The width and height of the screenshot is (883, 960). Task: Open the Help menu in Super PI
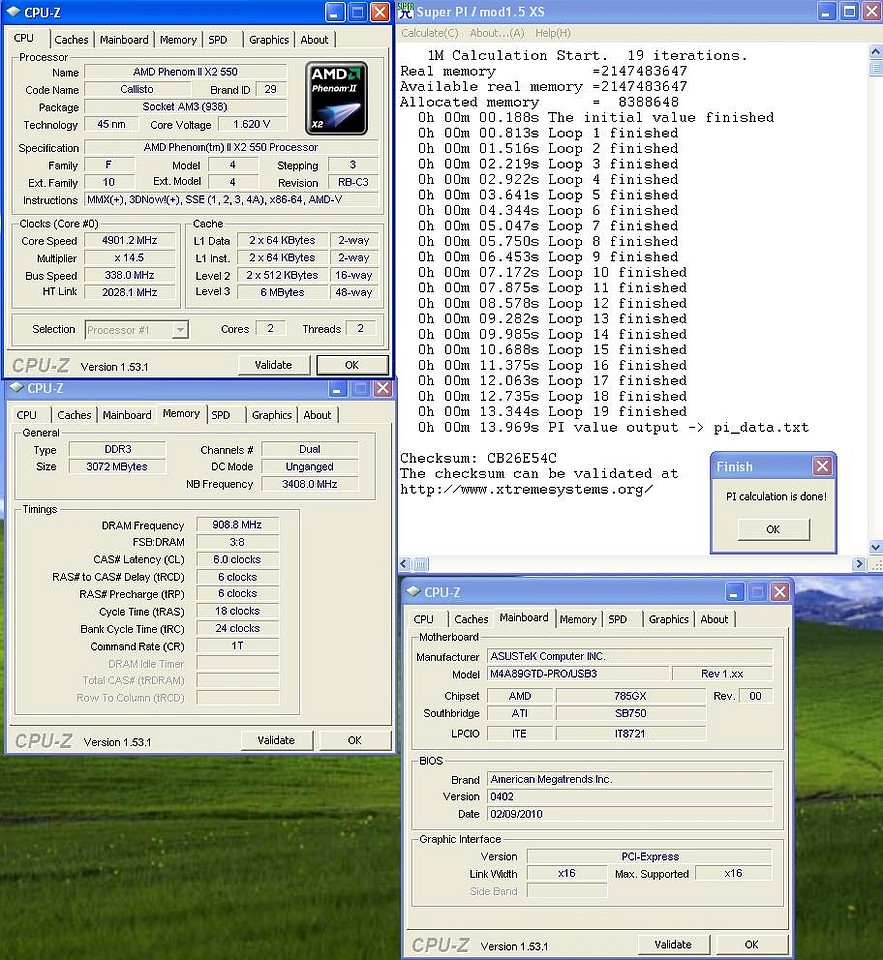[553, 33]
